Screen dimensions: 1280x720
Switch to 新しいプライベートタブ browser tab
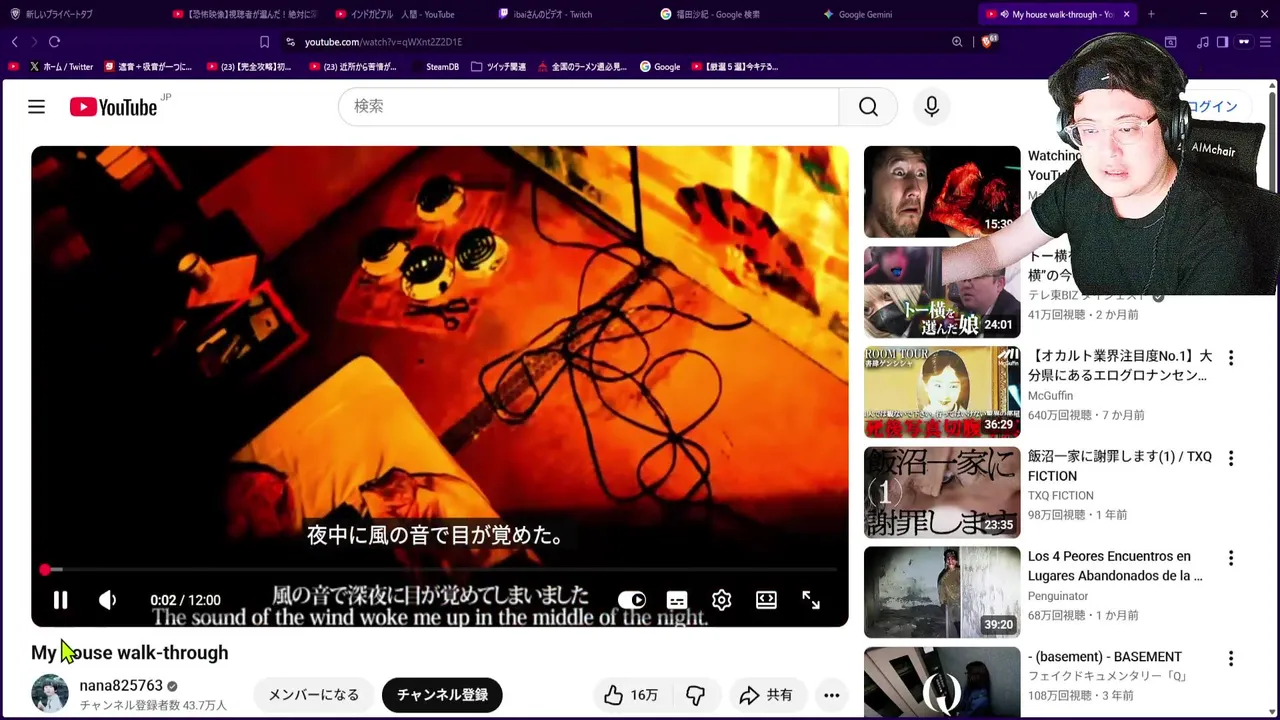coord(80,14)
